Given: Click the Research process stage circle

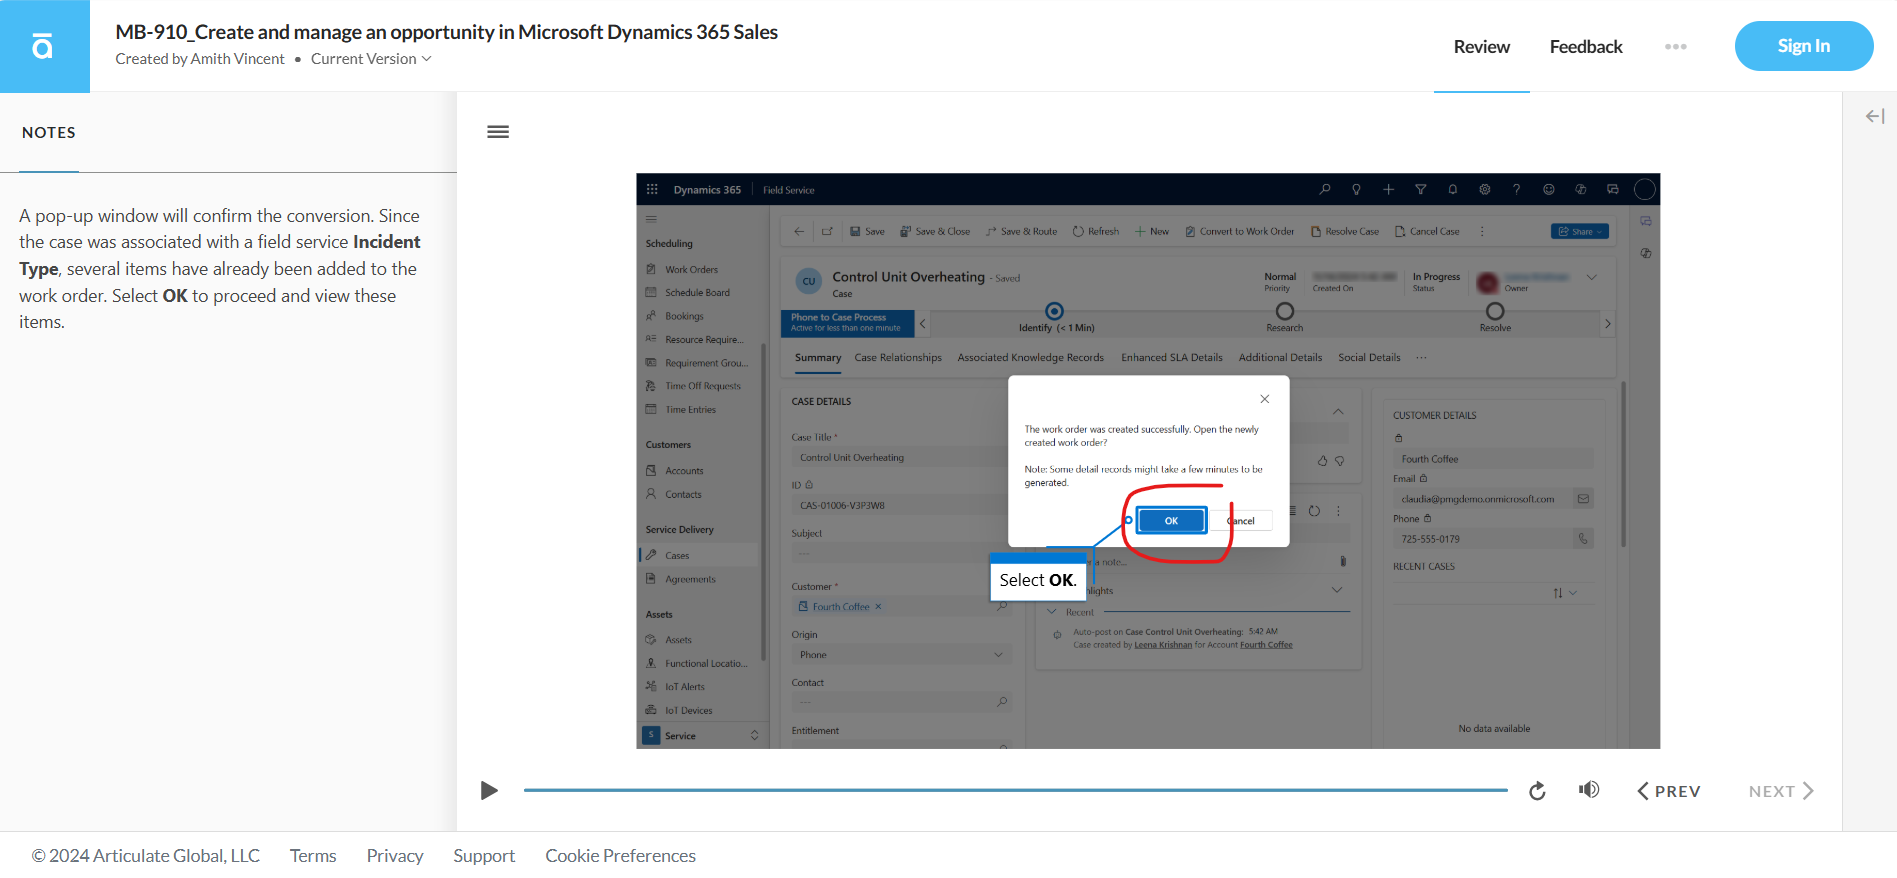Looking at the screenshot, I should (1285, 311).
